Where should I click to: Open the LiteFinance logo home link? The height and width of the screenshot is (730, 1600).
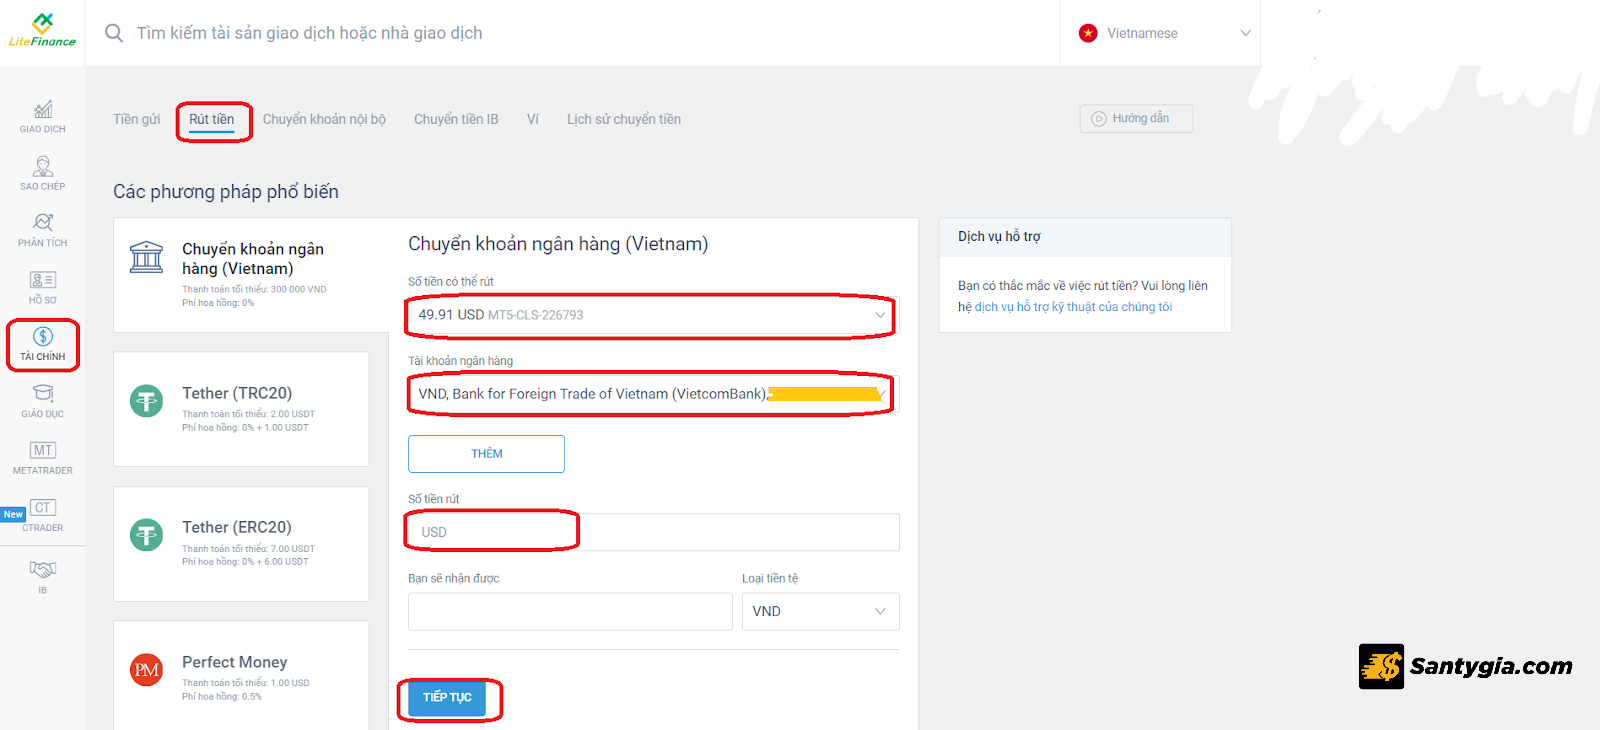[42, 30]
